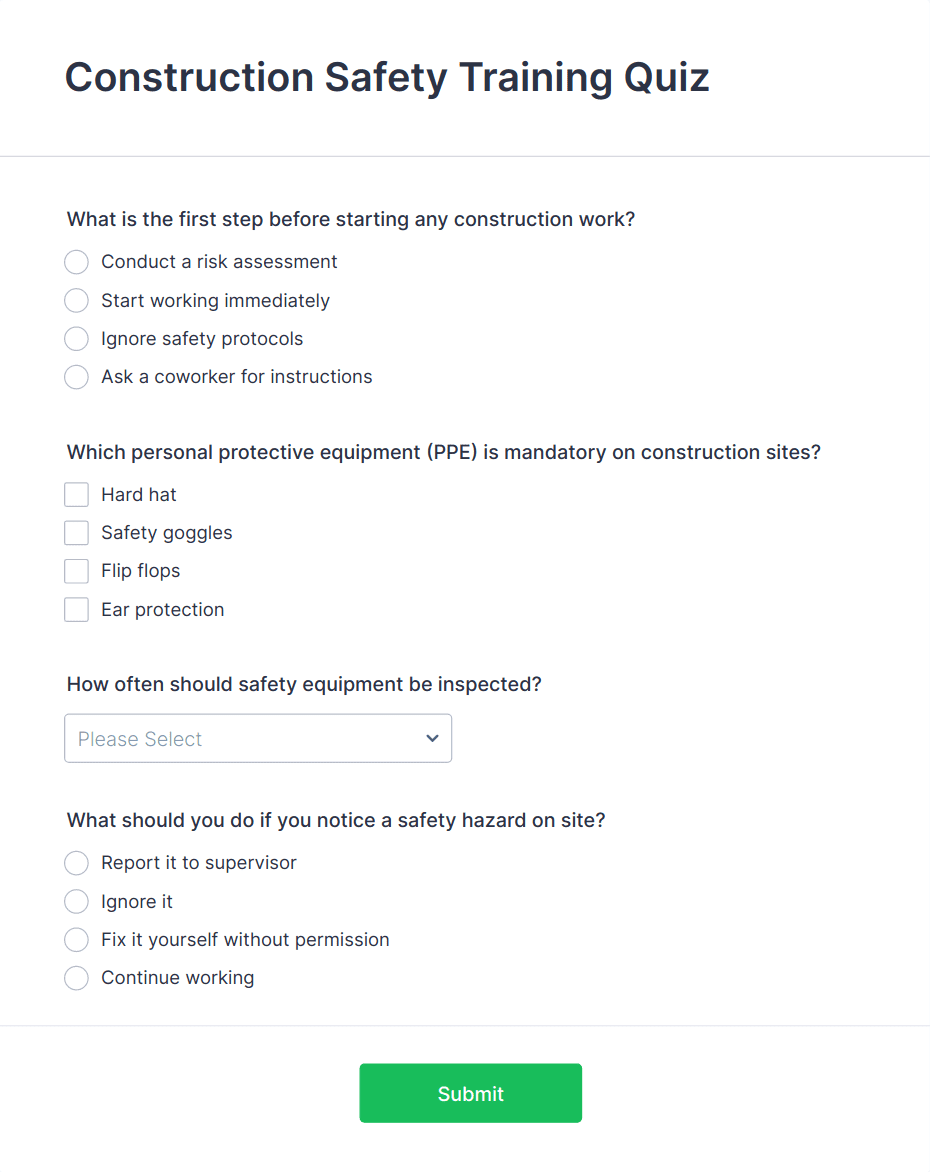Select 'Fix it yourself without permission' option

point(76,939)
